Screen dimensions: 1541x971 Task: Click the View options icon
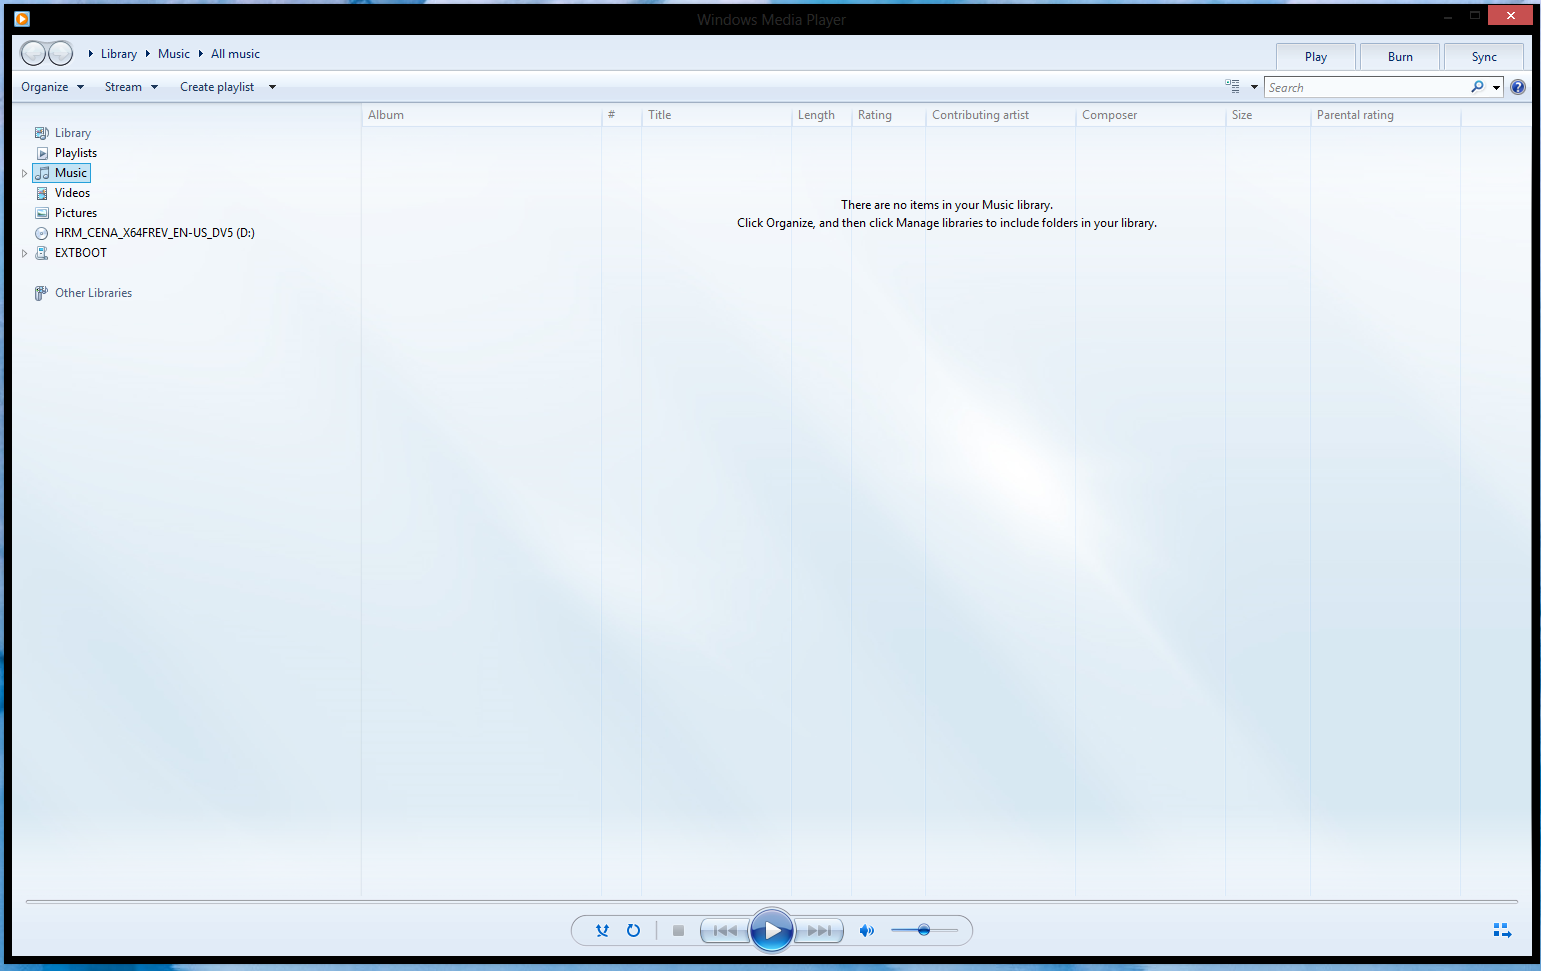pos(1232,87)
